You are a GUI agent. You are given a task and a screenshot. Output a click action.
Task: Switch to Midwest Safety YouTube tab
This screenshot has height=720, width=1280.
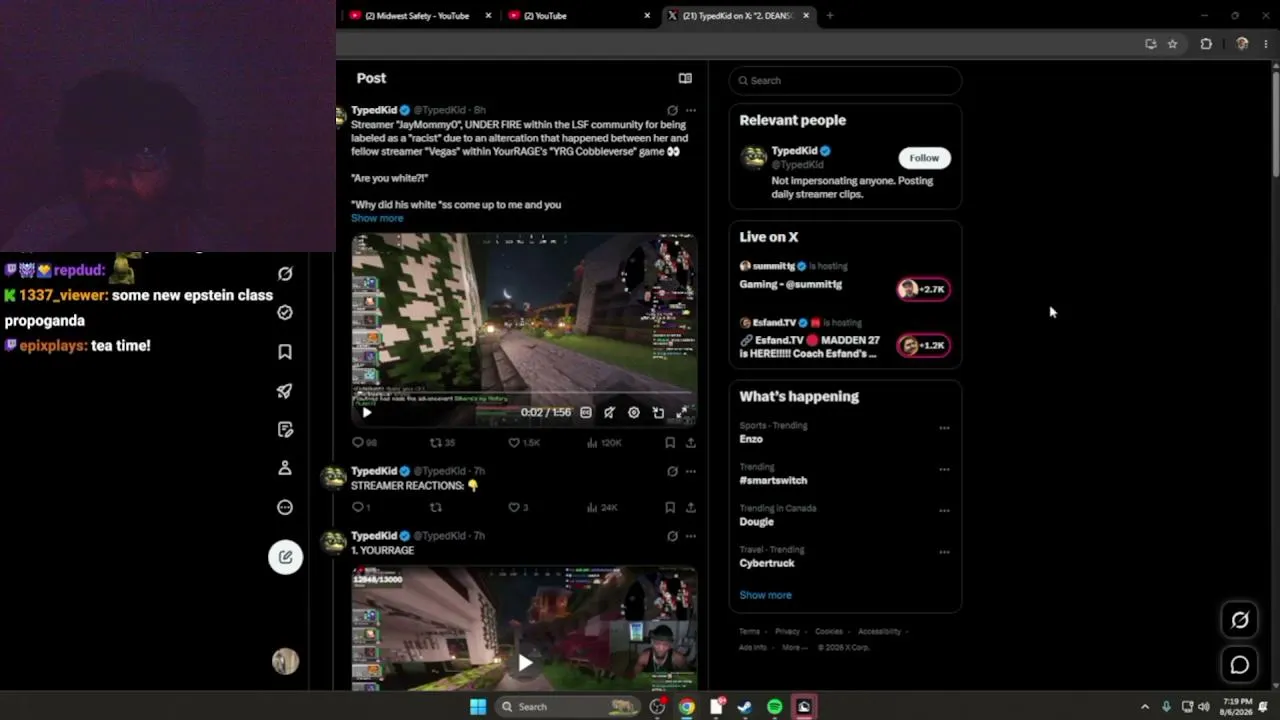(x=418, y=15)
